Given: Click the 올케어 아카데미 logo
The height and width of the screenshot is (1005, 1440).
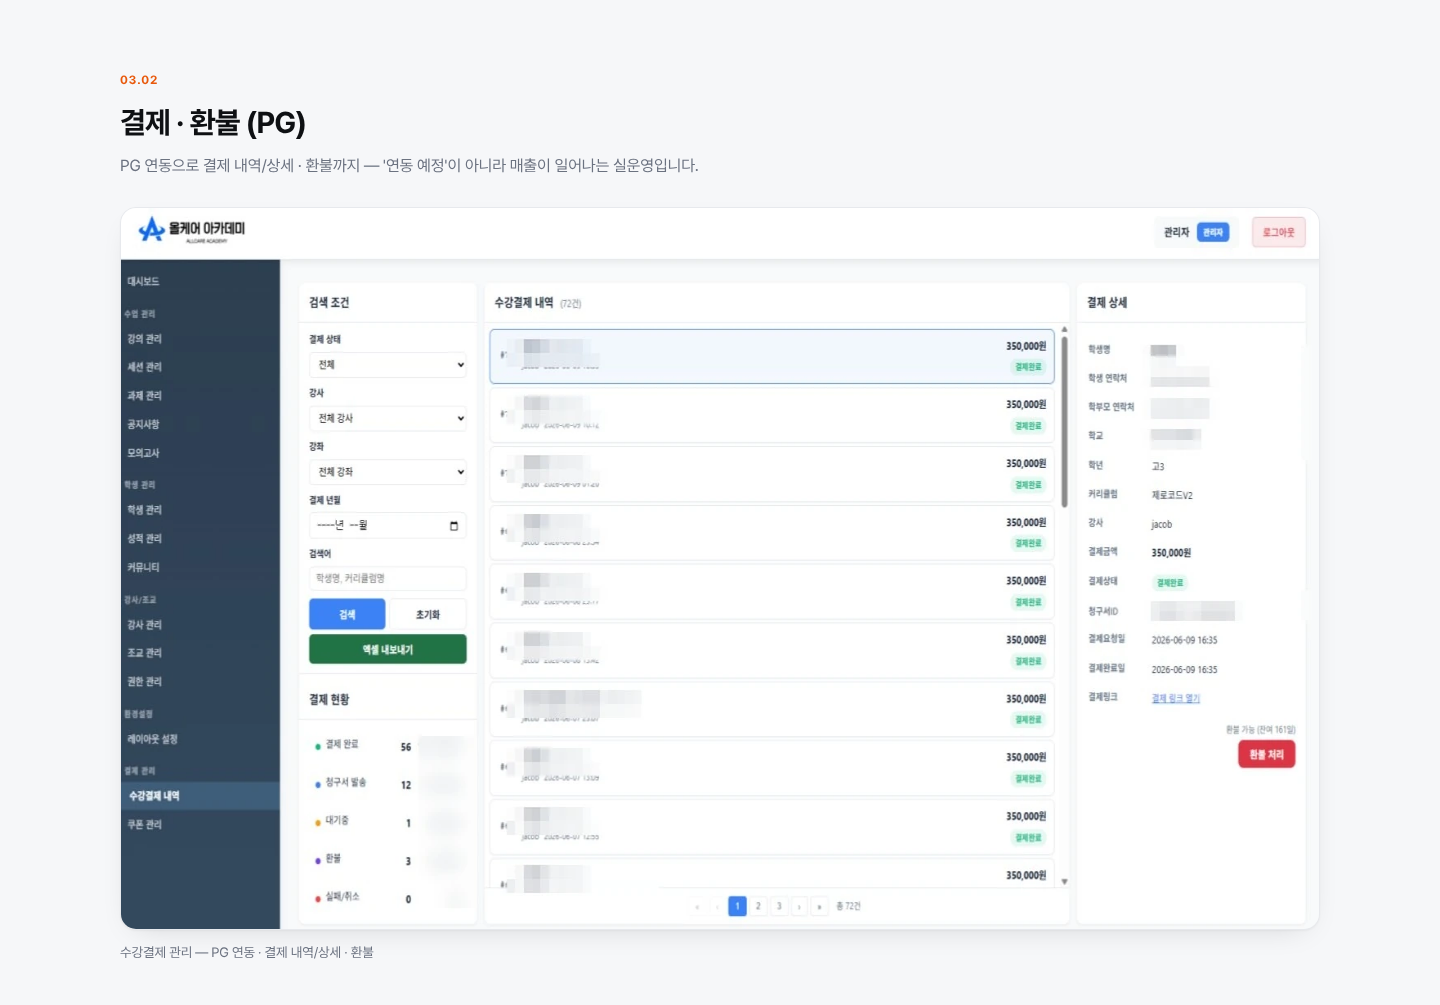Looking at the screenshot, I should (192, 230).
